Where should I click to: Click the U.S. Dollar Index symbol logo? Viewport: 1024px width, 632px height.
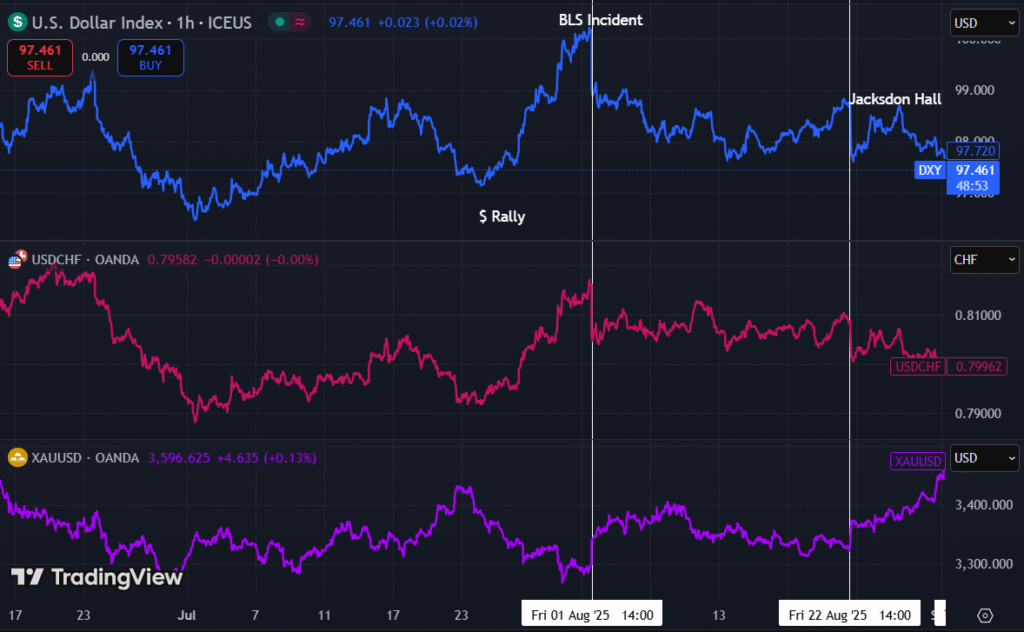tap(18, 22)
